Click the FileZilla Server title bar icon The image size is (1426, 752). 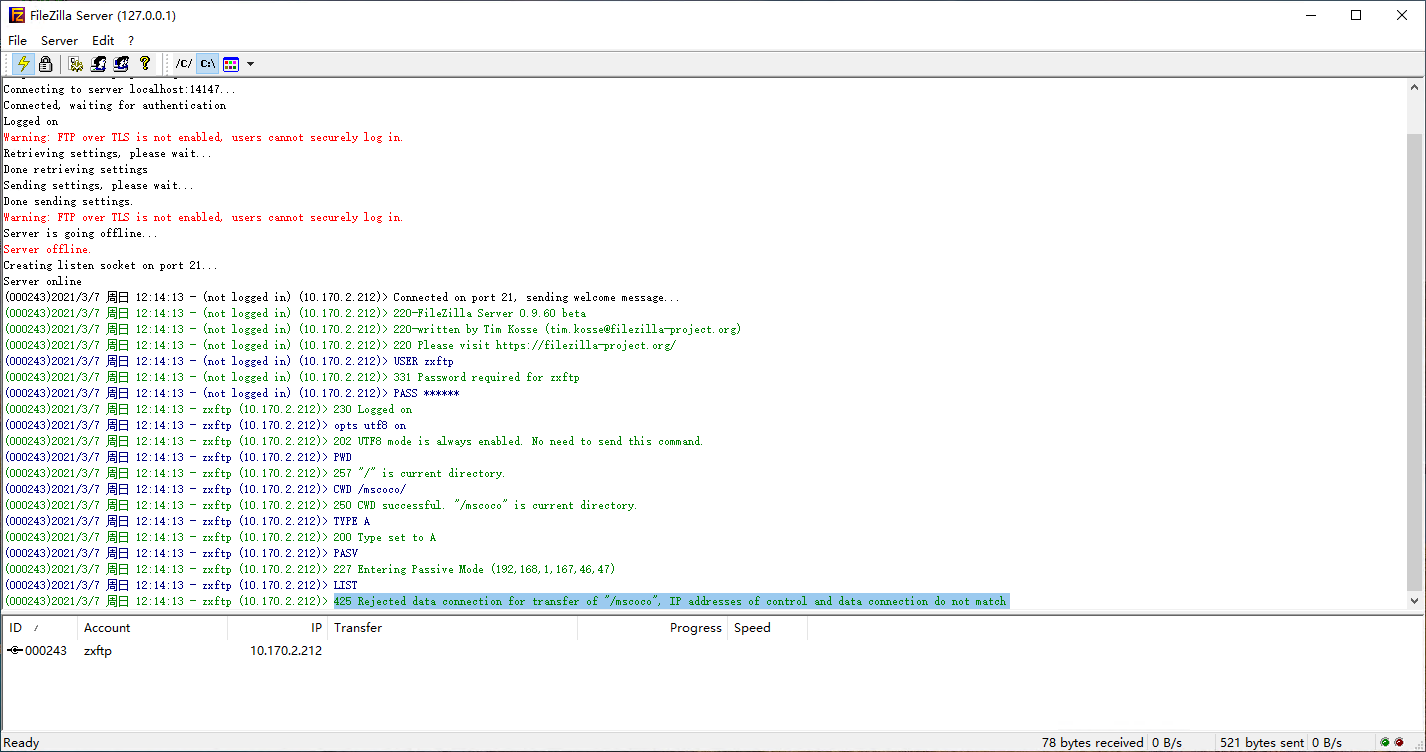pos(17,15)
